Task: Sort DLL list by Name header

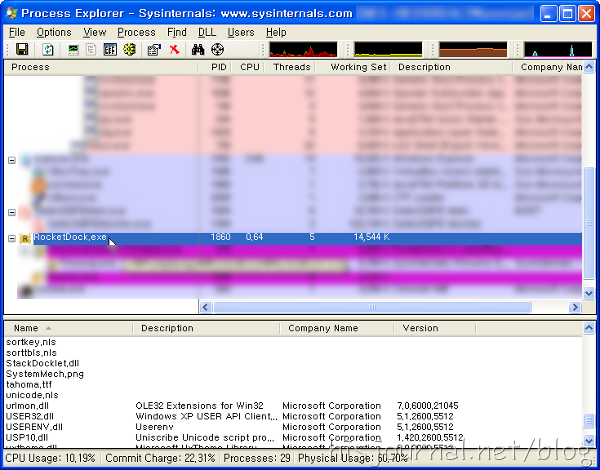Action: coord(68,328)
